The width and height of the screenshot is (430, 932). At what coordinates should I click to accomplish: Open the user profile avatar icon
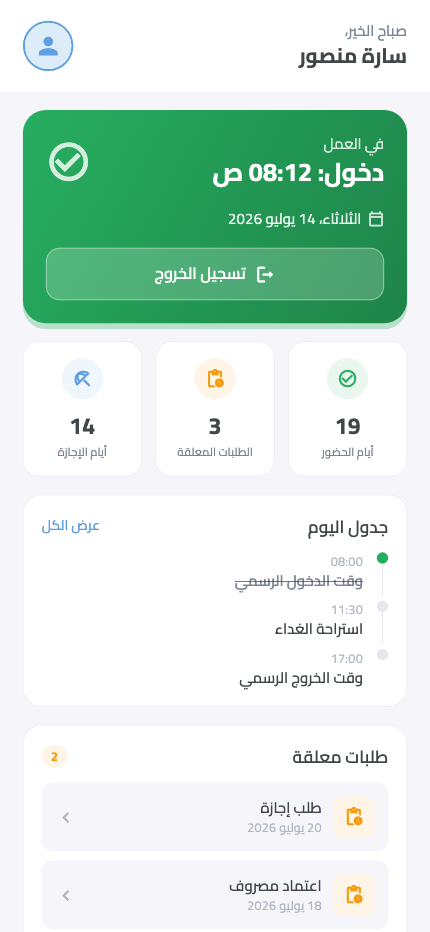click(48, 46)
